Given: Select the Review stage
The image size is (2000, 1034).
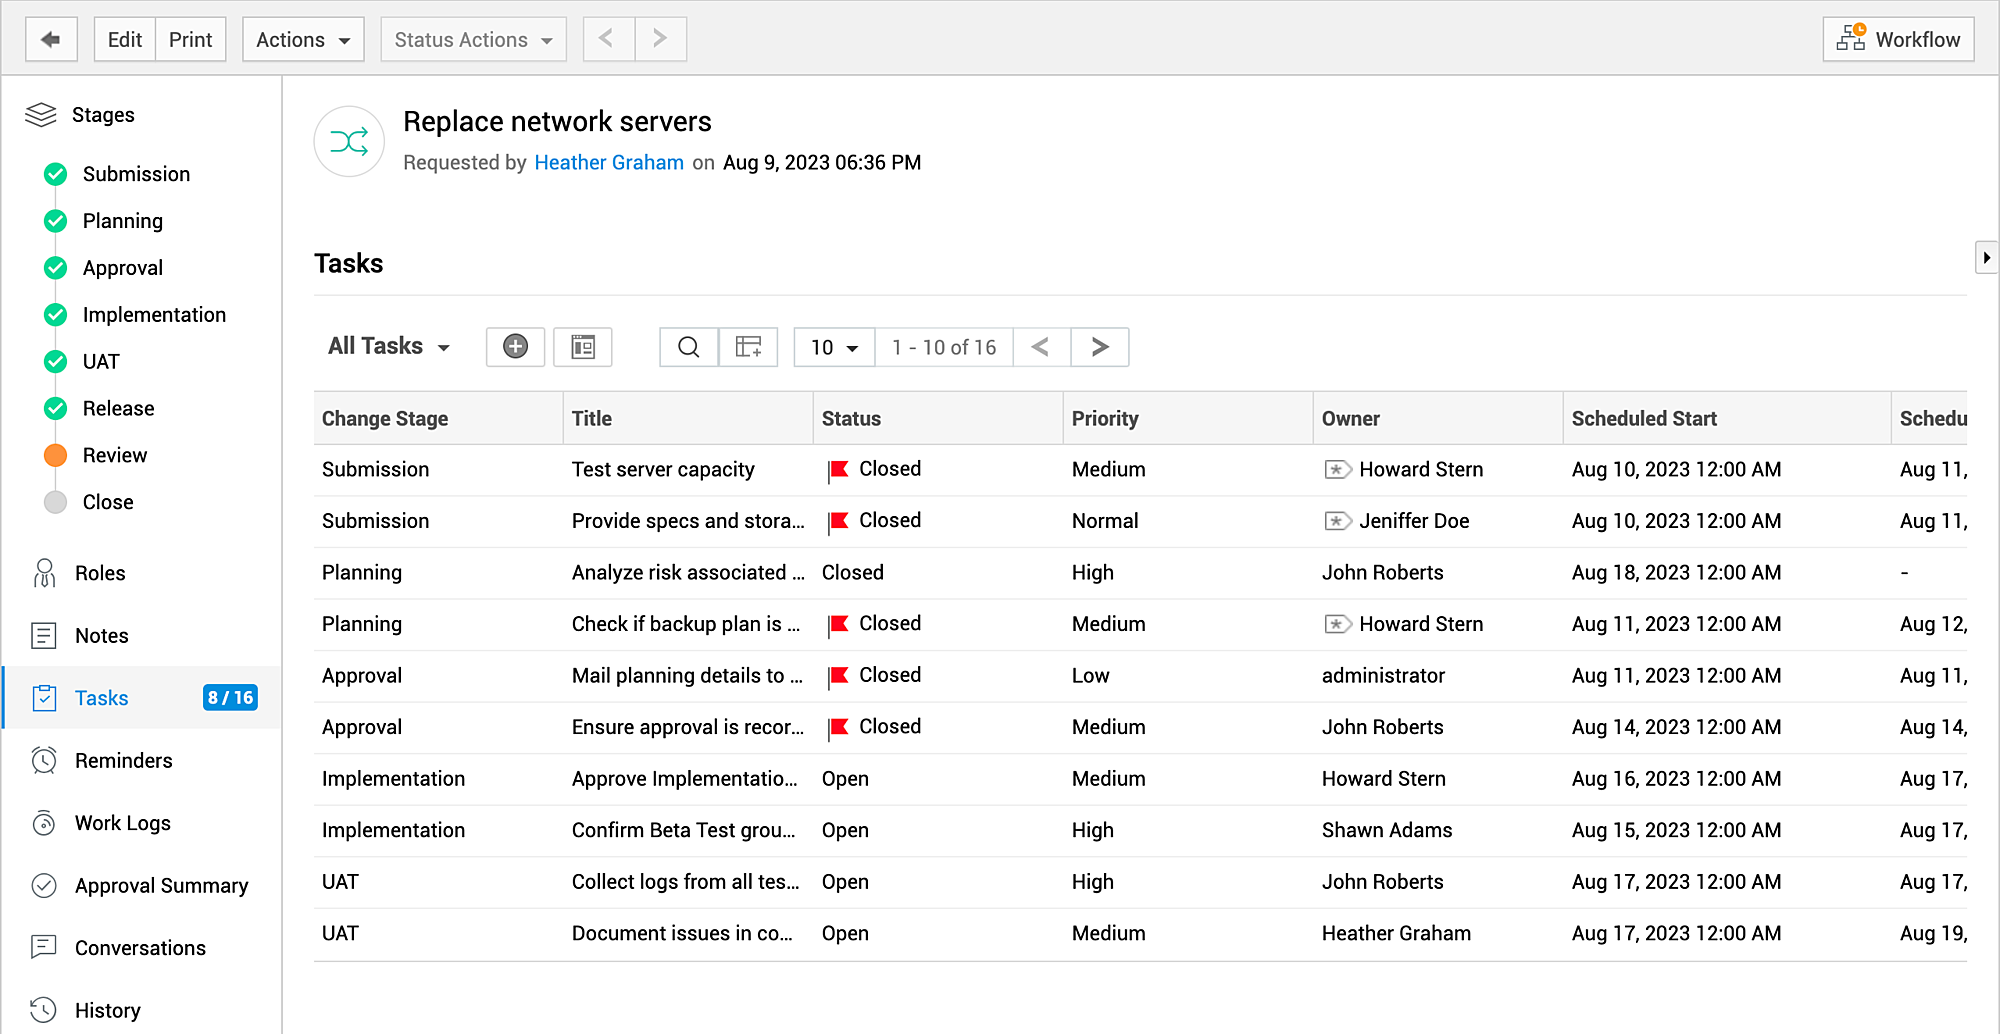Looking at the screenshot, I should pyautogui.click(x=114, y=455).
